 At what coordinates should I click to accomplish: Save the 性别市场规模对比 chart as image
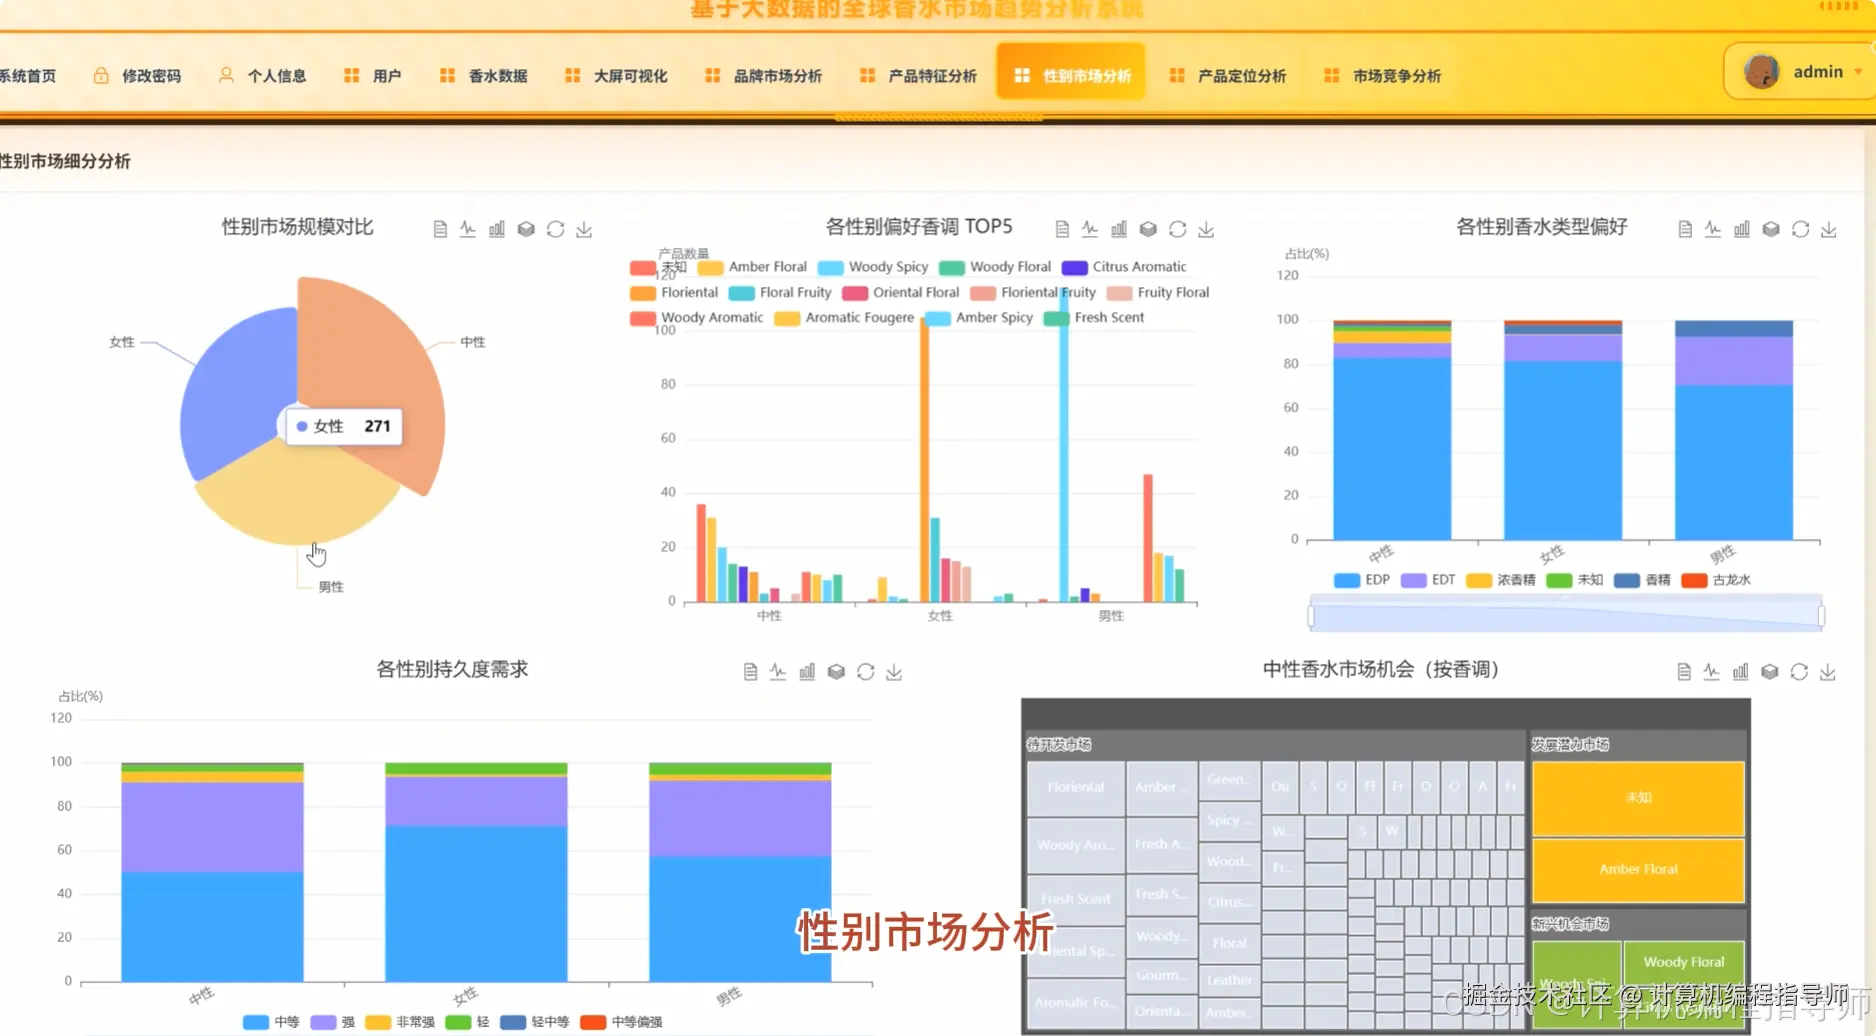pyautogui.click(x=583, y=228)
